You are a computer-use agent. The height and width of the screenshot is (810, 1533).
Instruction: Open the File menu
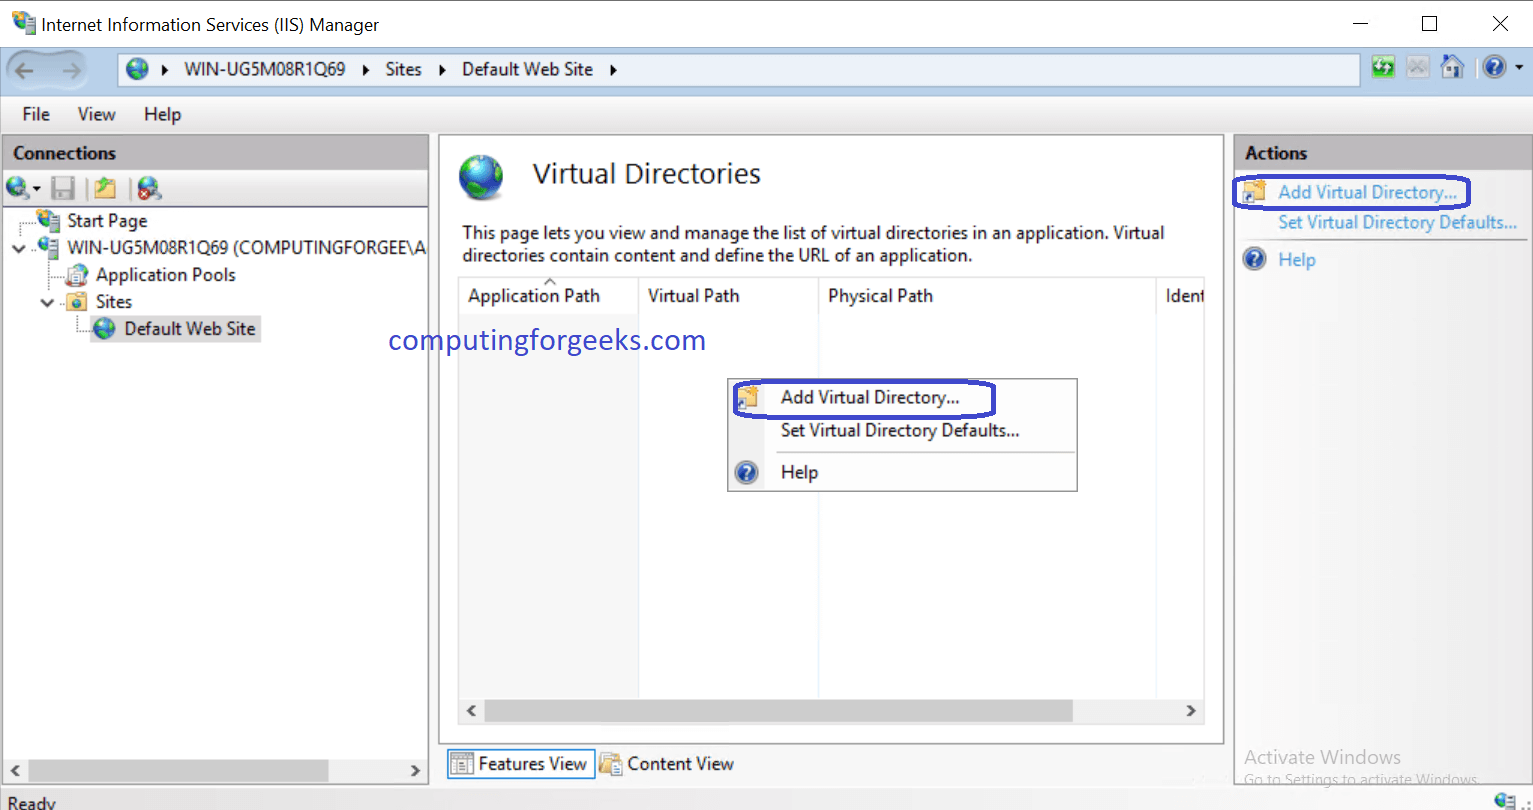coord(36,114)
